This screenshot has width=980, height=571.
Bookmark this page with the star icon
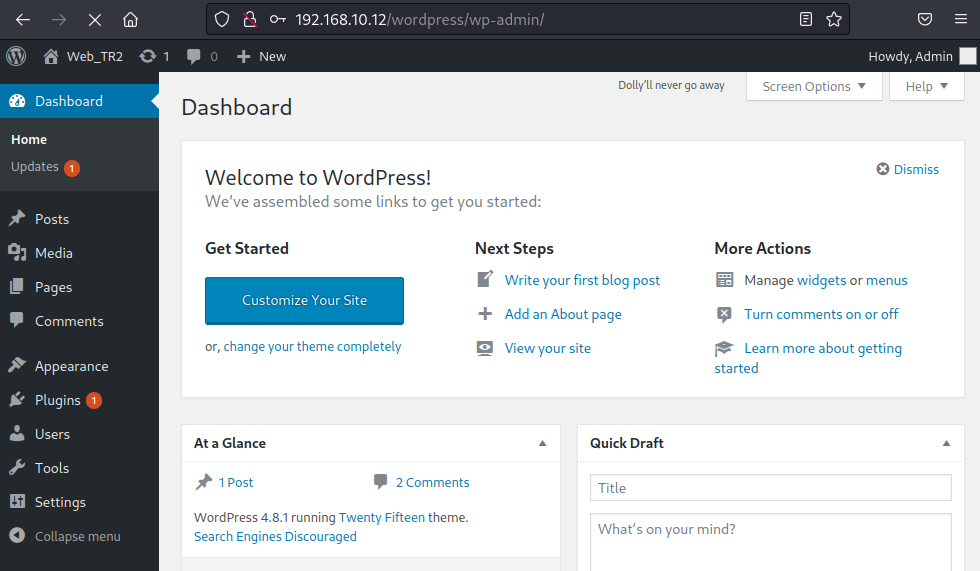[834, 19]
